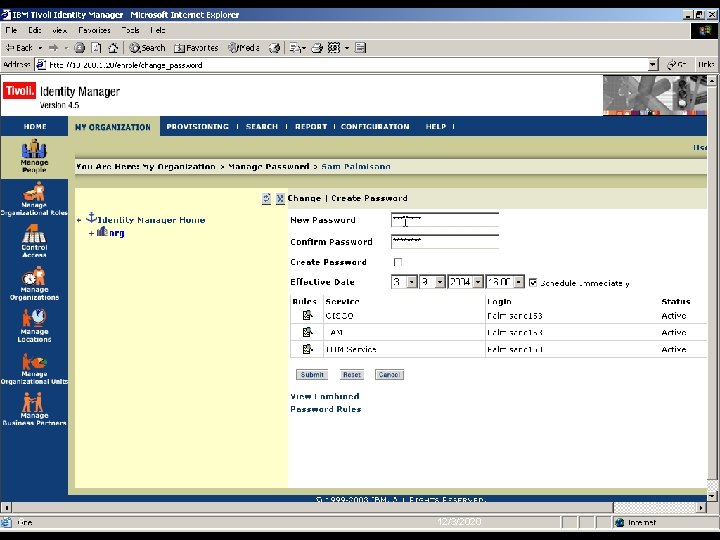
Task: Click the New Password input field
Action: [444, 219]
